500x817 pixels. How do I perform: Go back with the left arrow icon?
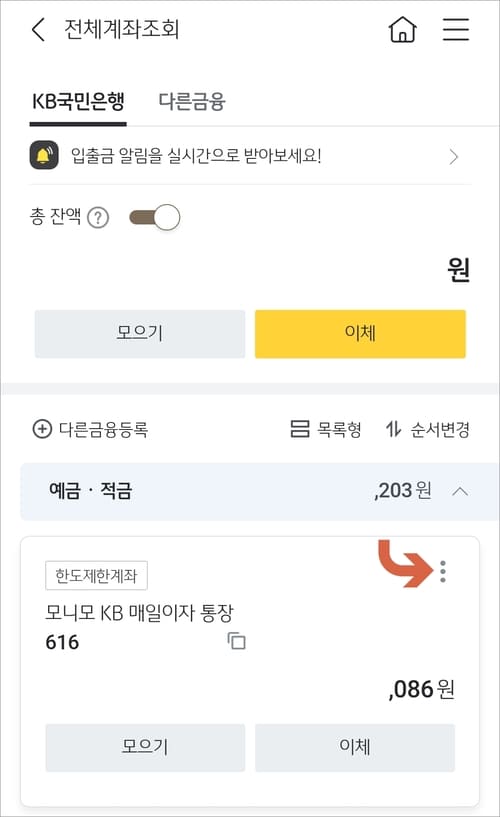point(39,29)
